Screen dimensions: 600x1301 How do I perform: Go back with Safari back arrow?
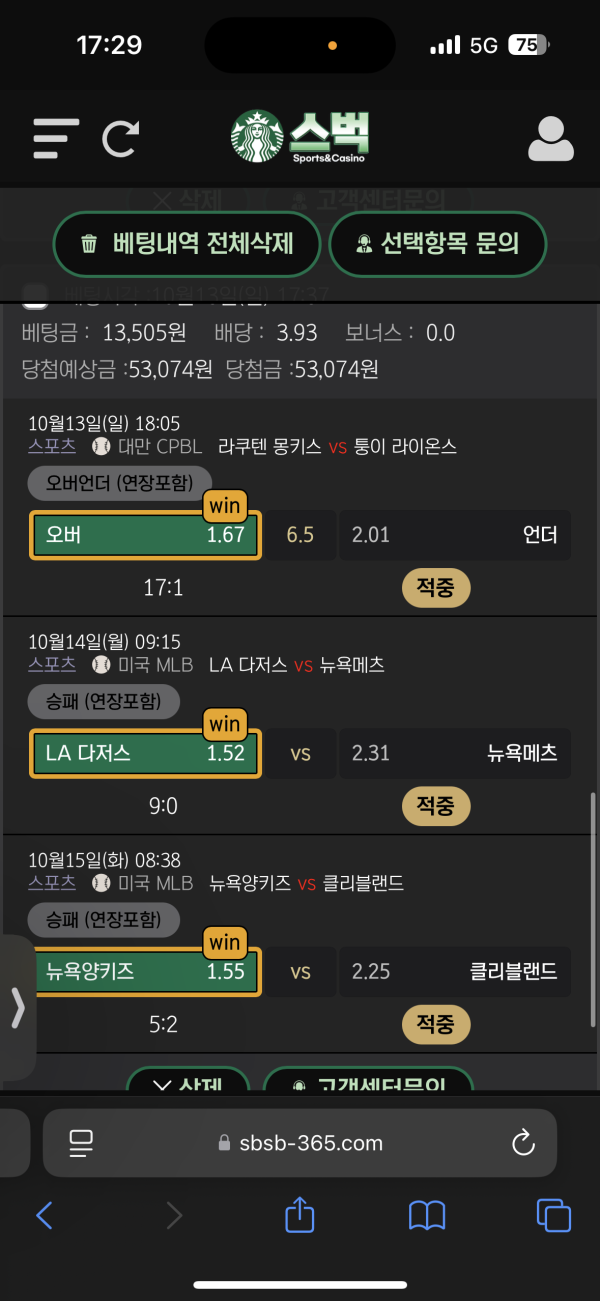44,1215
